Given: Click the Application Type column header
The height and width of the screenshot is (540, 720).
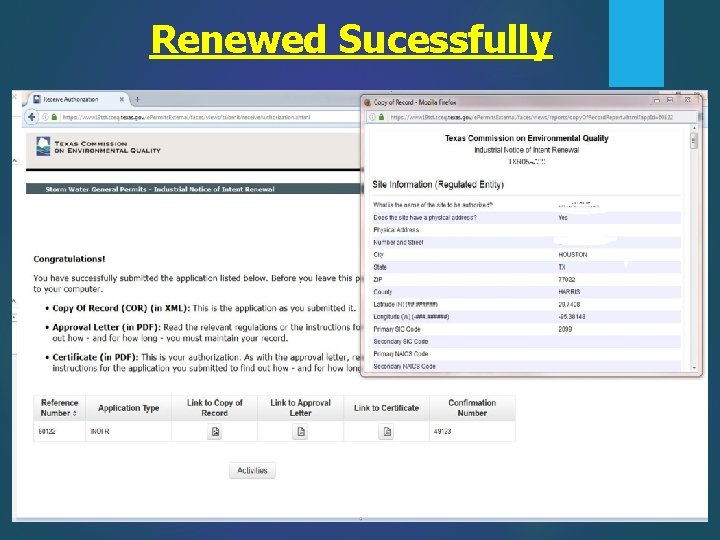Looking at the screenshot, I should tap(129, 408).
